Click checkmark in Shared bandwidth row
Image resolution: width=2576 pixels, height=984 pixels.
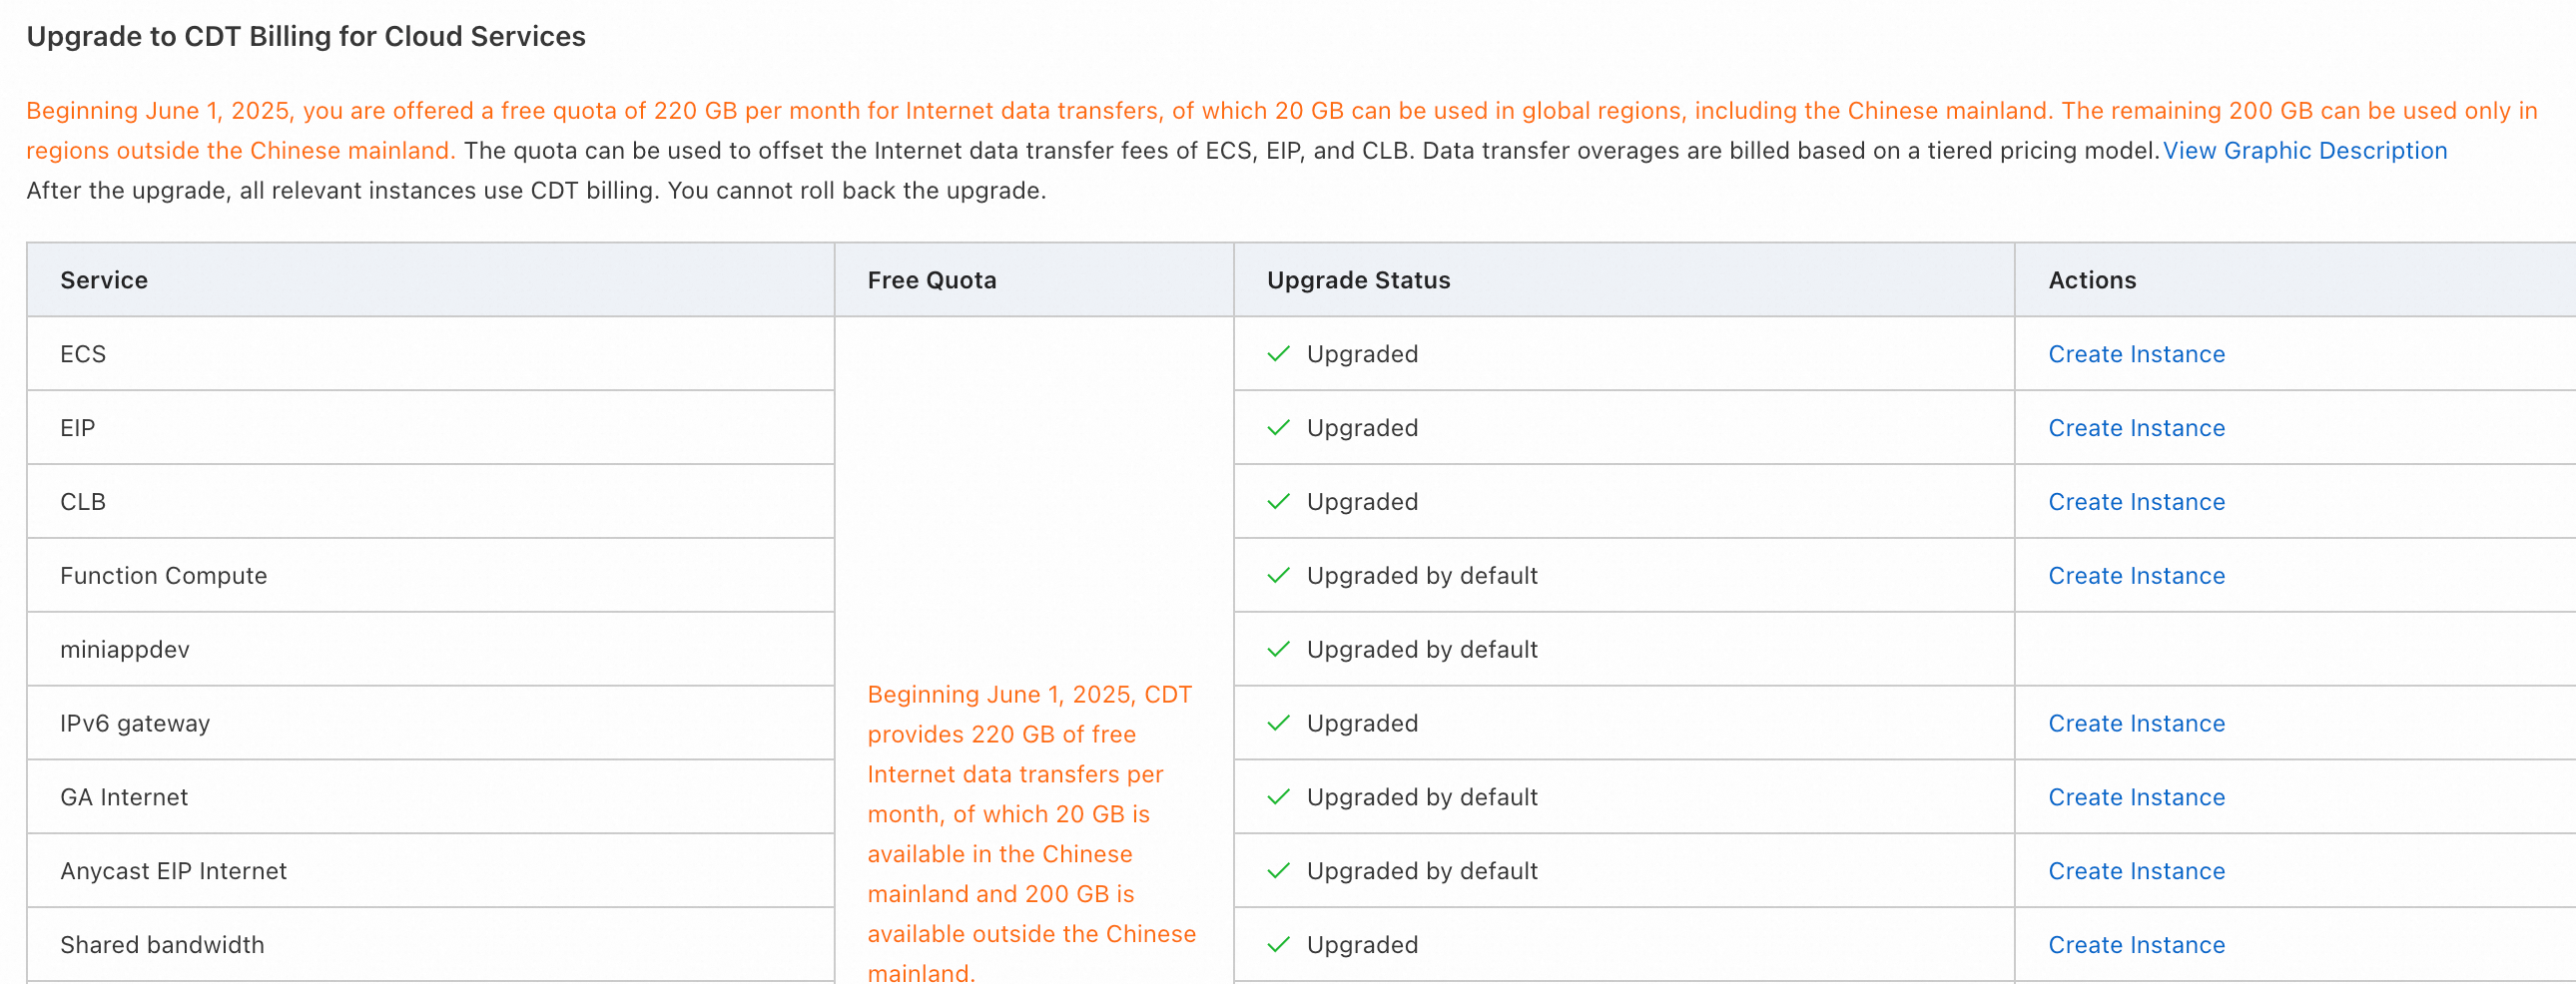click(1278, 945)
